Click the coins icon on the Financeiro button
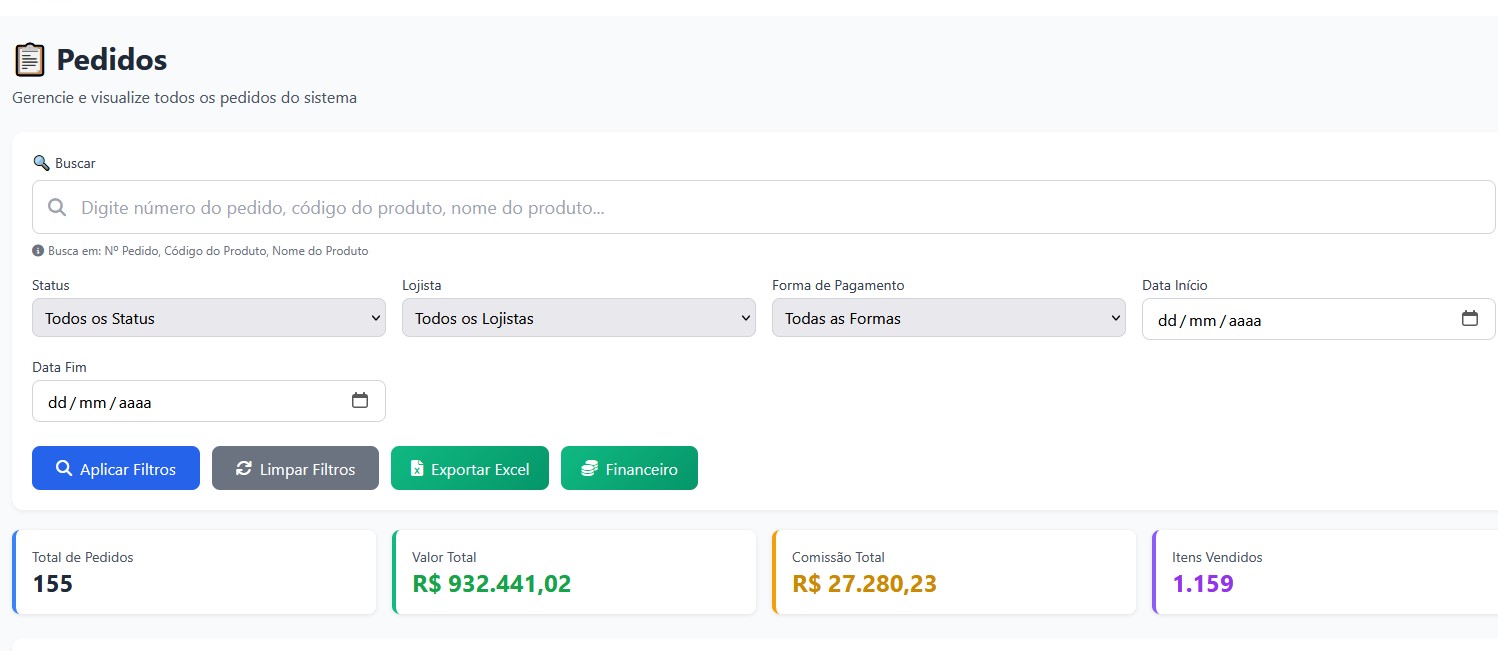1498x651 pixels. [x=589, y=467]
